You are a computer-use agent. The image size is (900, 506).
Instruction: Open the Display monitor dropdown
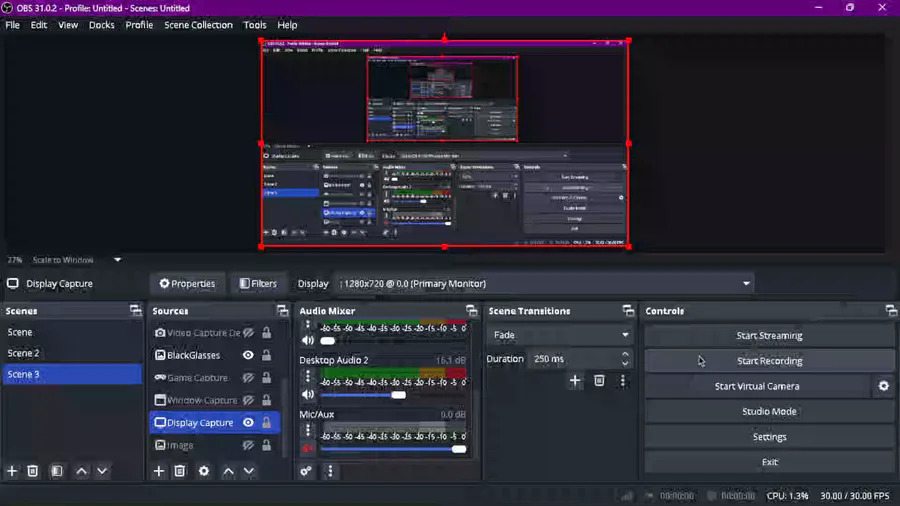[x=544, y=283]
